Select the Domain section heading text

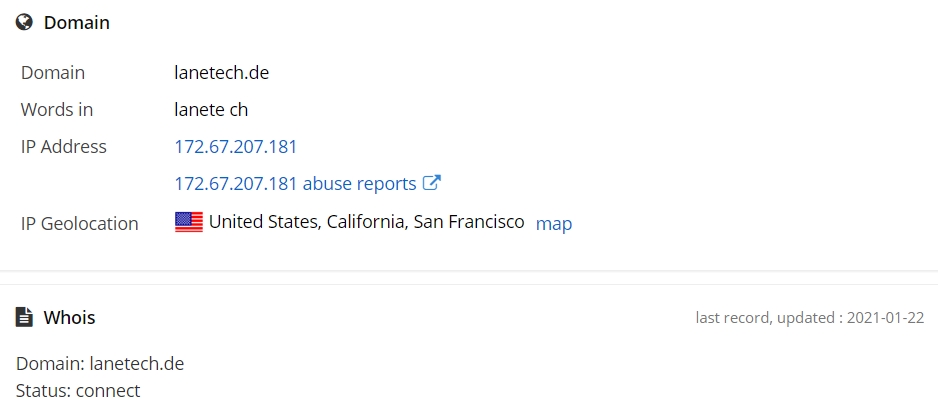click(x=77, y=23)
